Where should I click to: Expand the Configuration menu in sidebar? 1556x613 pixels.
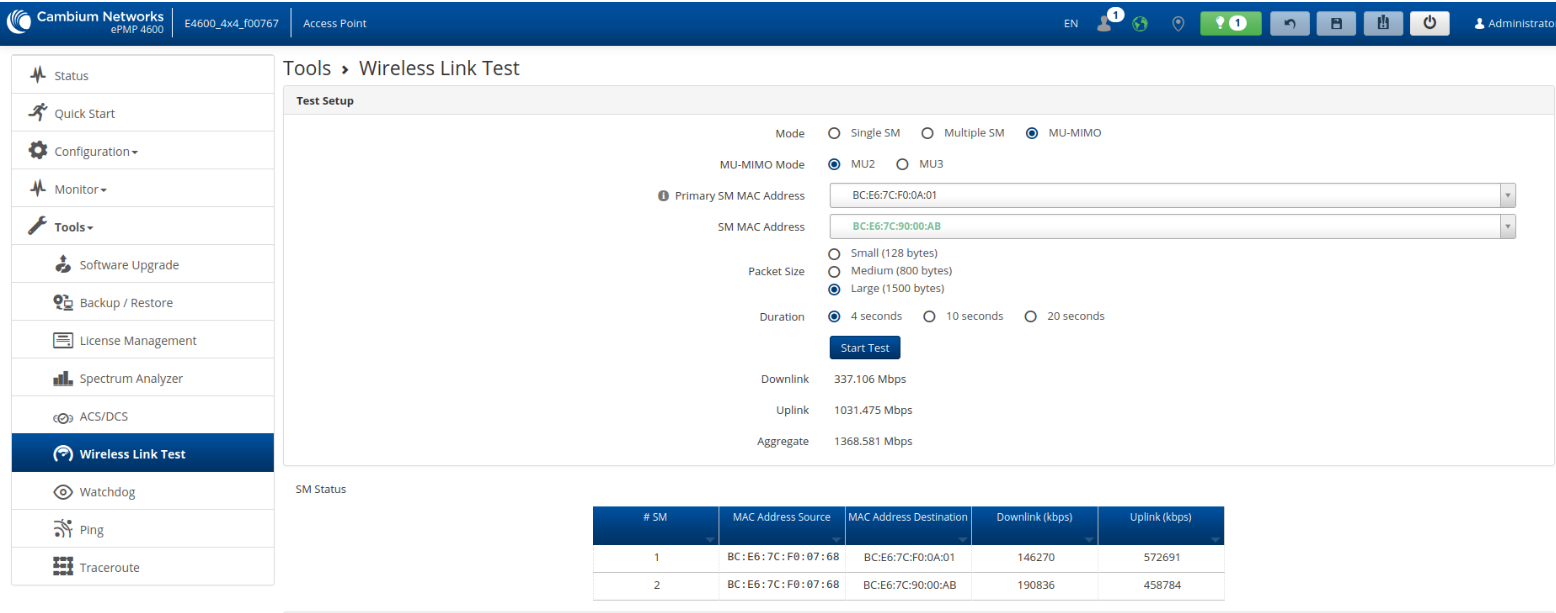coord(96,151)
